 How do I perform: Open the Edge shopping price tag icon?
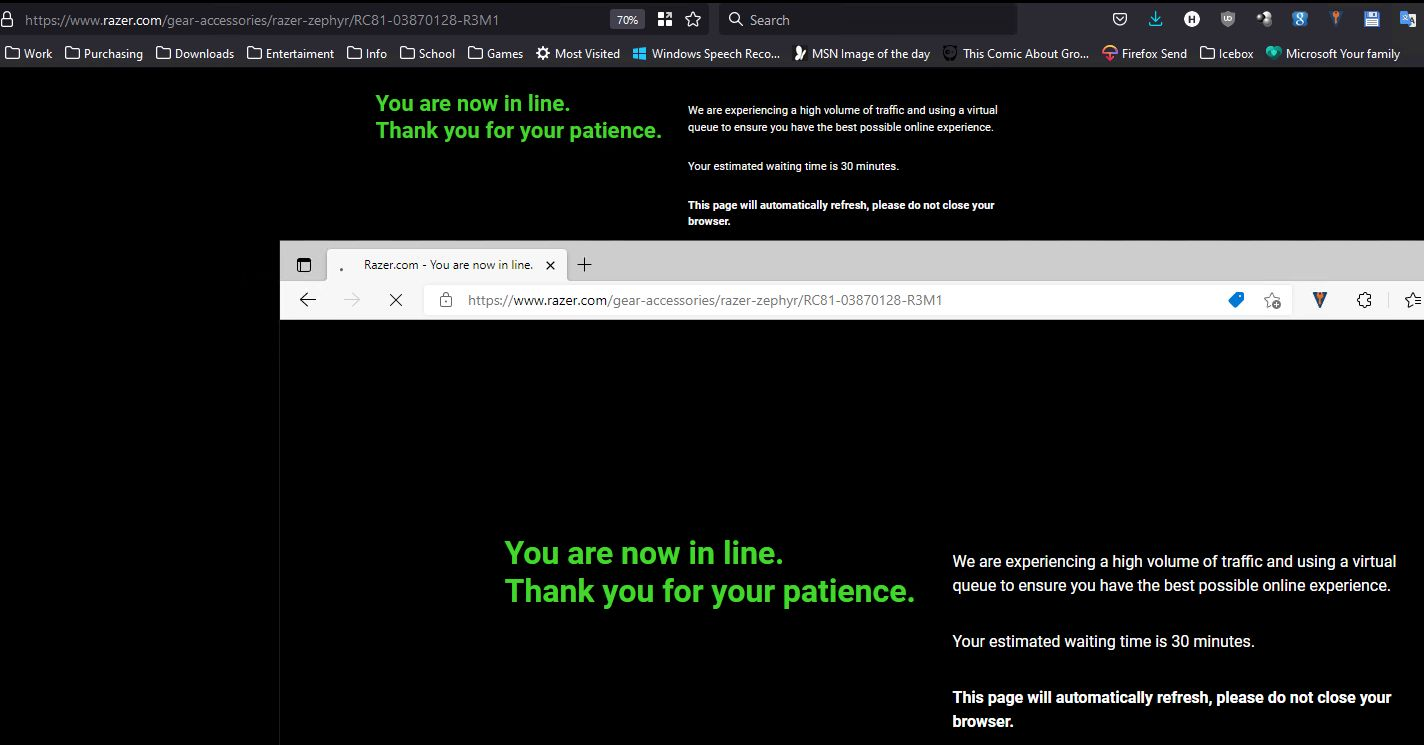pyautogui.click(x=1236, y=300)
